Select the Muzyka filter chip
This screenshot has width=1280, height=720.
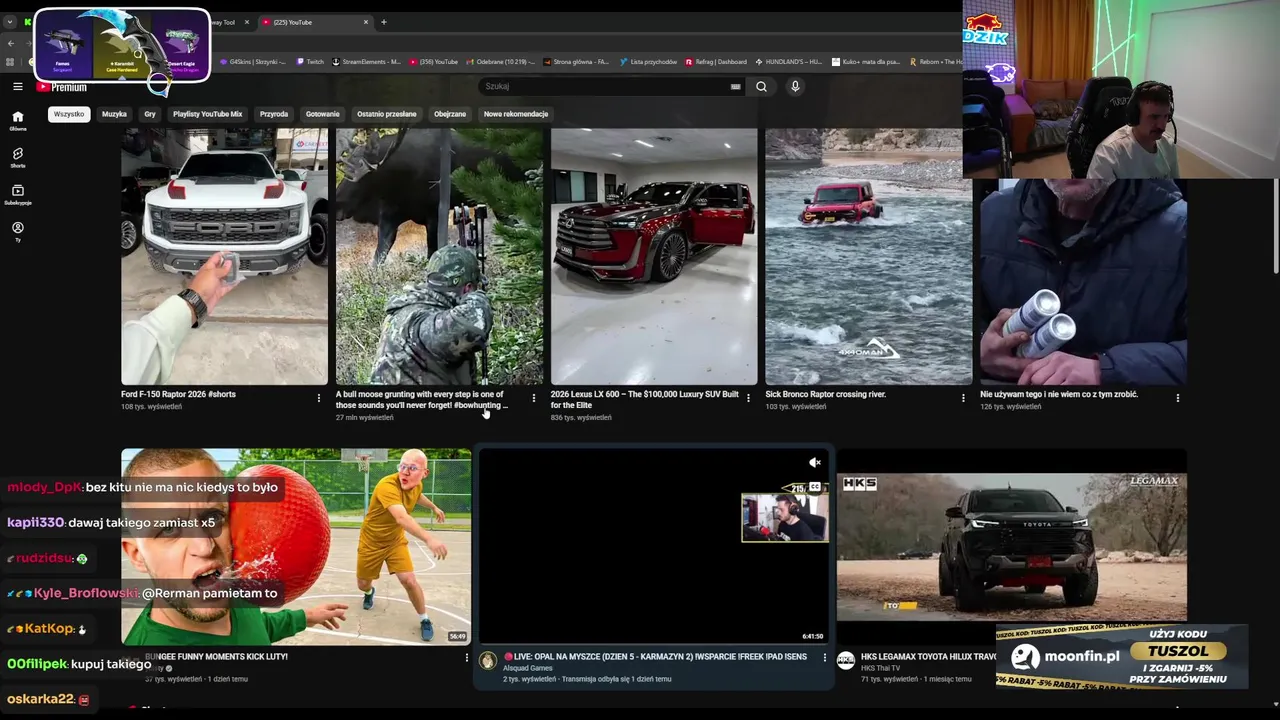point(114,114)
